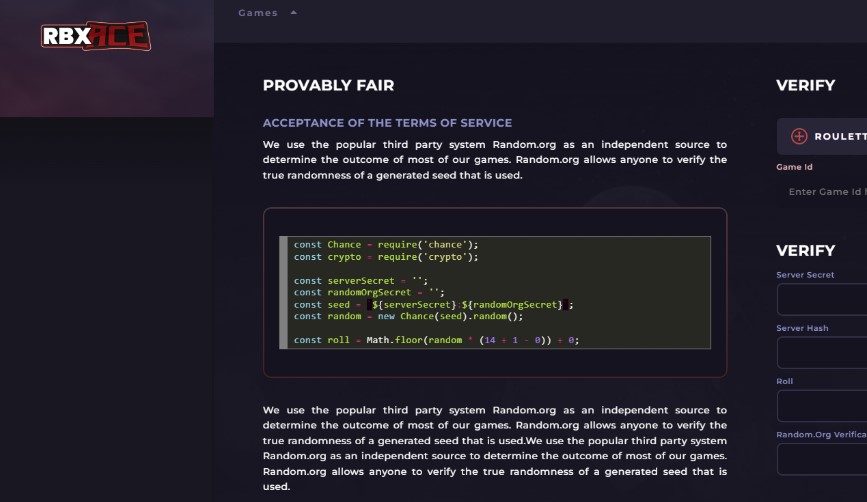This screenshot has width=867, height=502.
Task: Click the Game Id label
Action: (795, 166)
